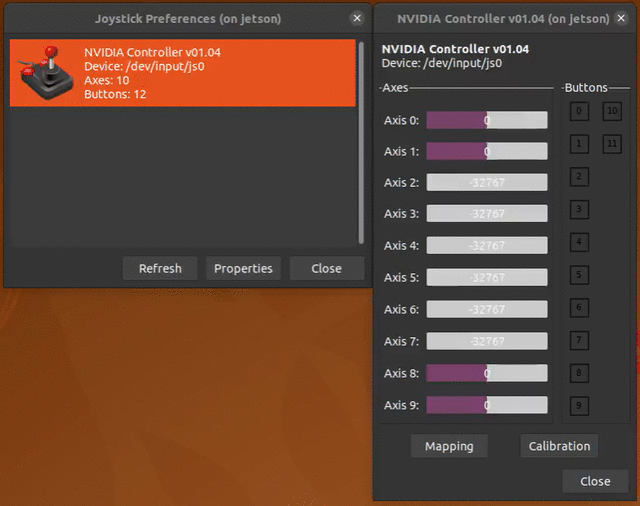This screenshot has width=640, height=506.
Task: Click the Axes section header
Action: coord(395,88)
